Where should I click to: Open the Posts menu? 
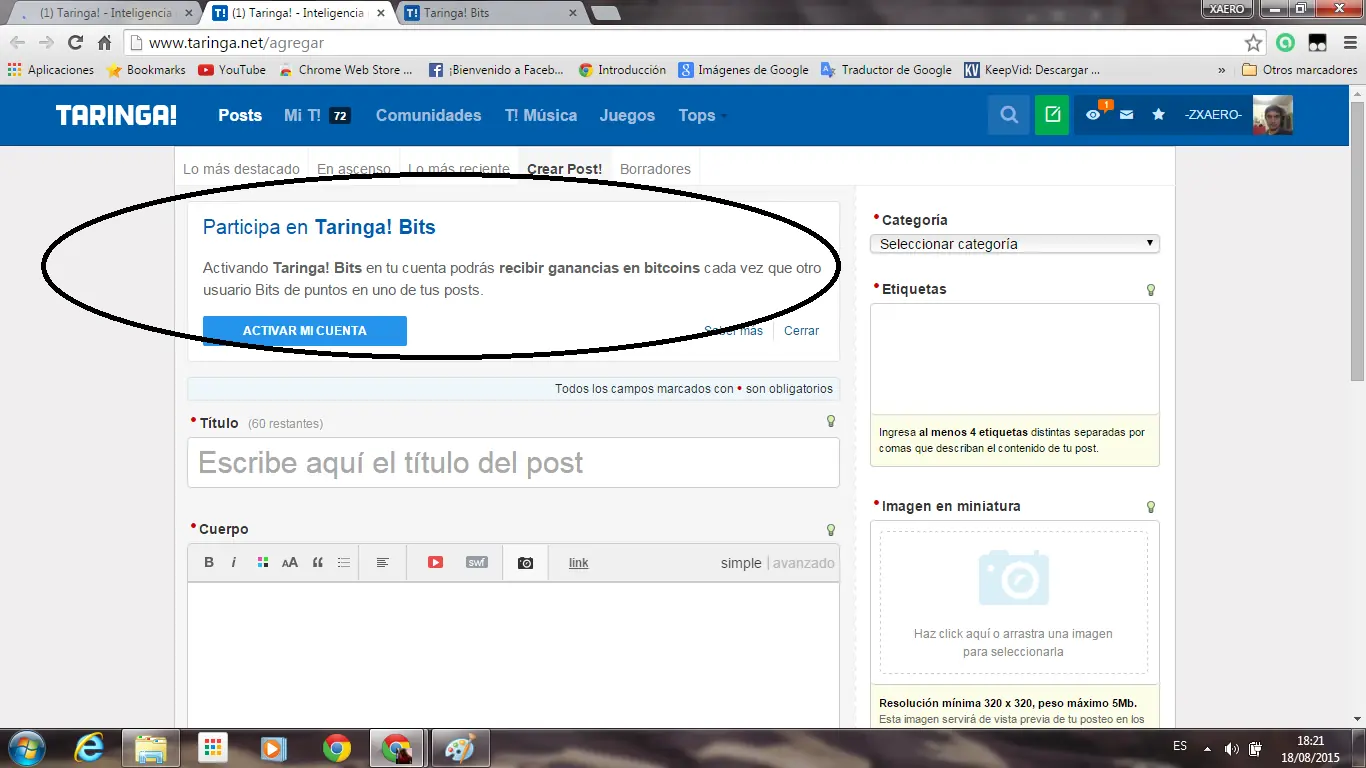click(x=240, y=115)
